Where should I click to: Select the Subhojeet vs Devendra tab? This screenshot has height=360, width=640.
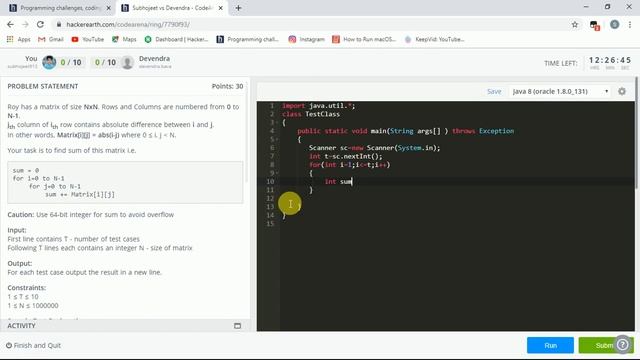[172, 8]
